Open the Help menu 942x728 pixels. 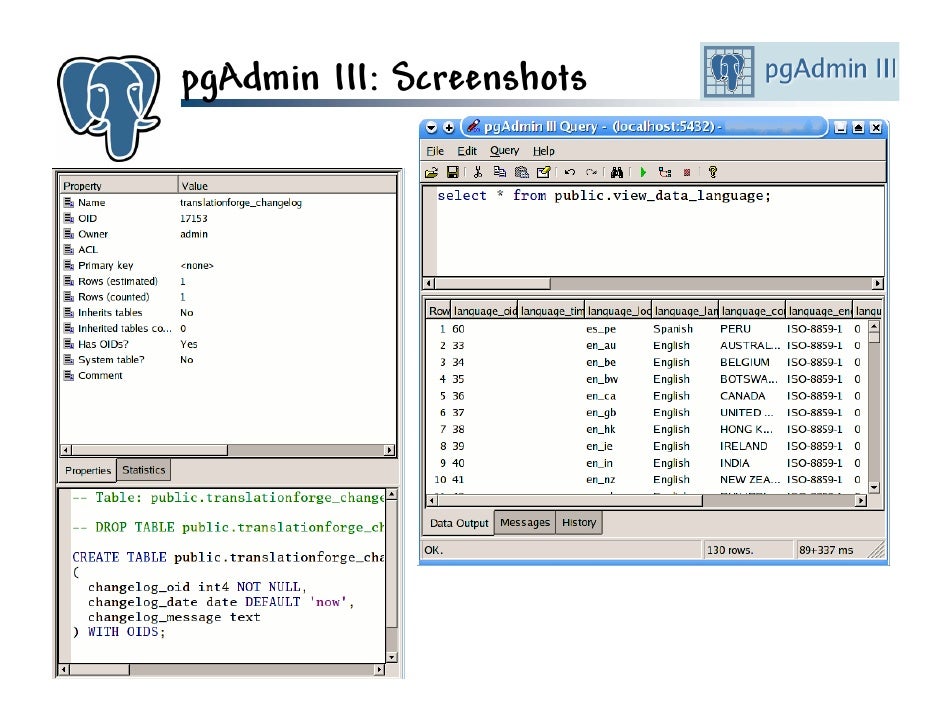click(543, 151)
